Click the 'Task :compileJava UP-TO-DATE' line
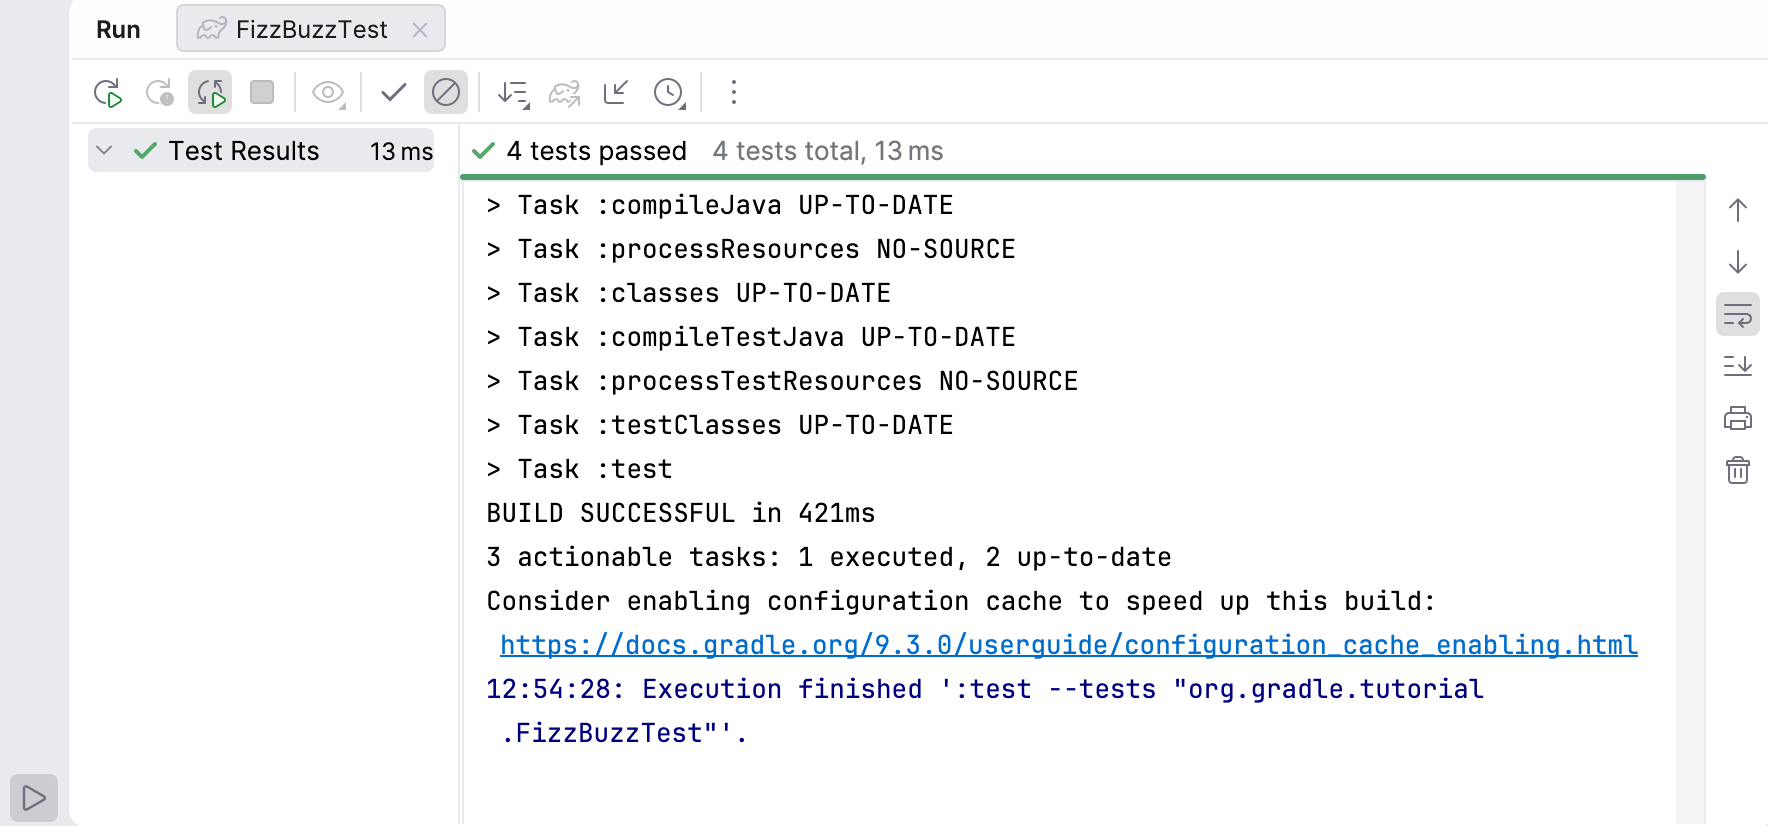 pos(720,205)
